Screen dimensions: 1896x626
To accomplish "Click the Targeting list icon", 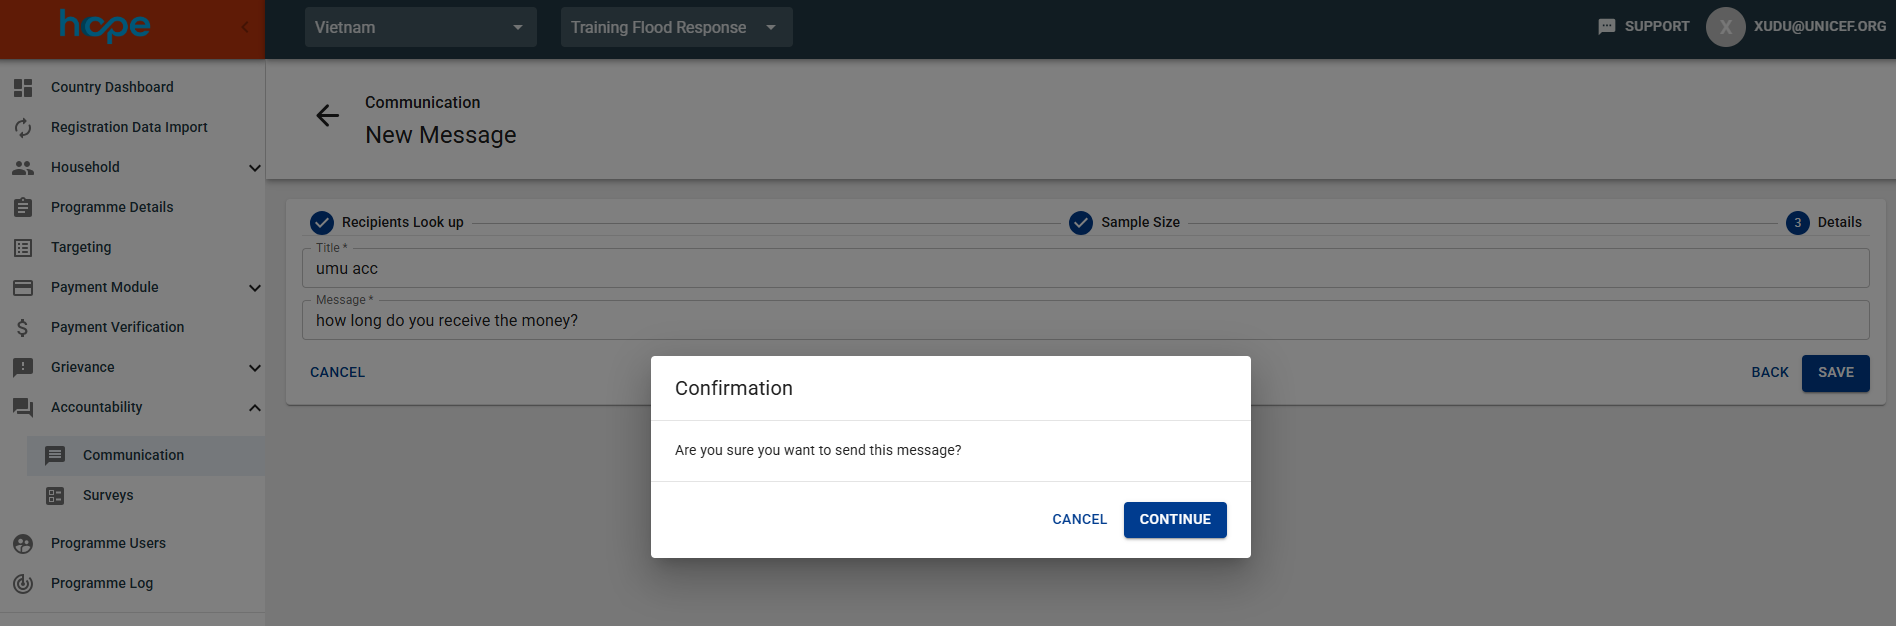I will 23,248.
